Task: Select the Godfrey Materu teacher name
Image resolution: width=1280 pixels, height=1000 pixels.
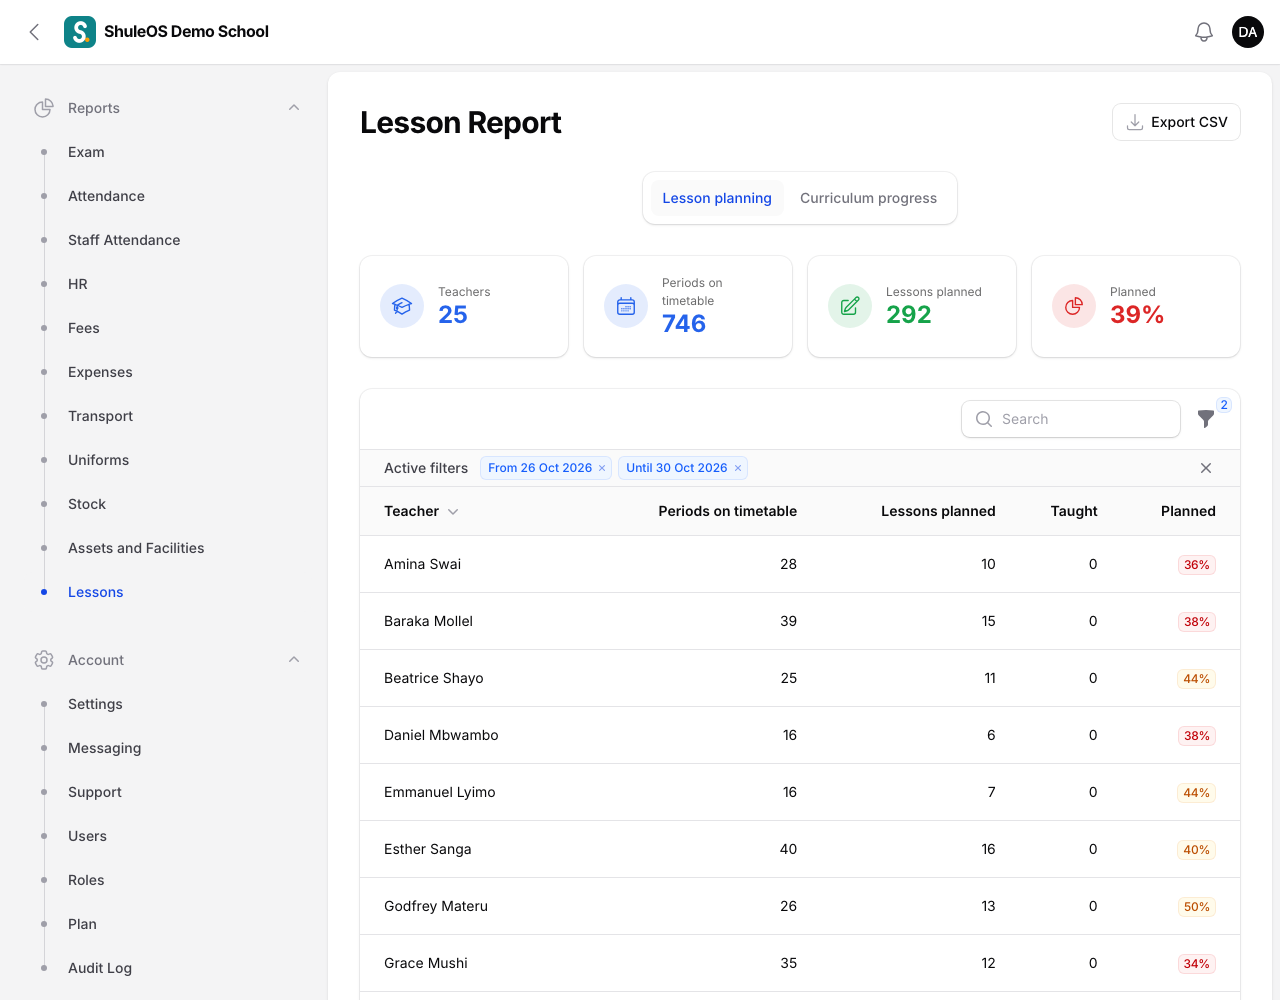Action: (x=436, y=906)
